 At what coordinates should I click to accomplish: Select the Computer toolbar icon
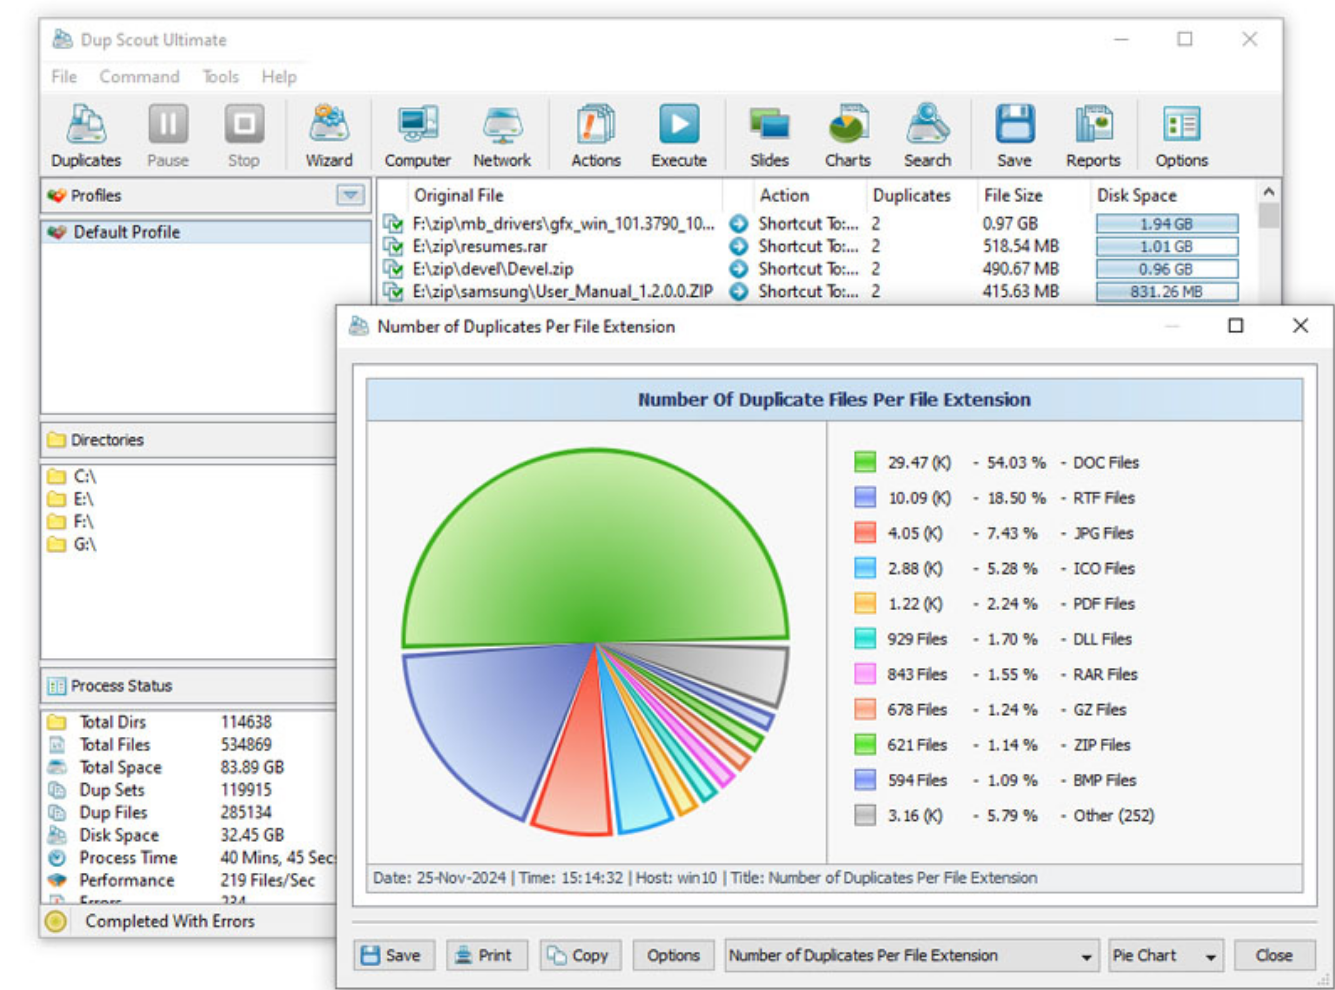point(417,135)
